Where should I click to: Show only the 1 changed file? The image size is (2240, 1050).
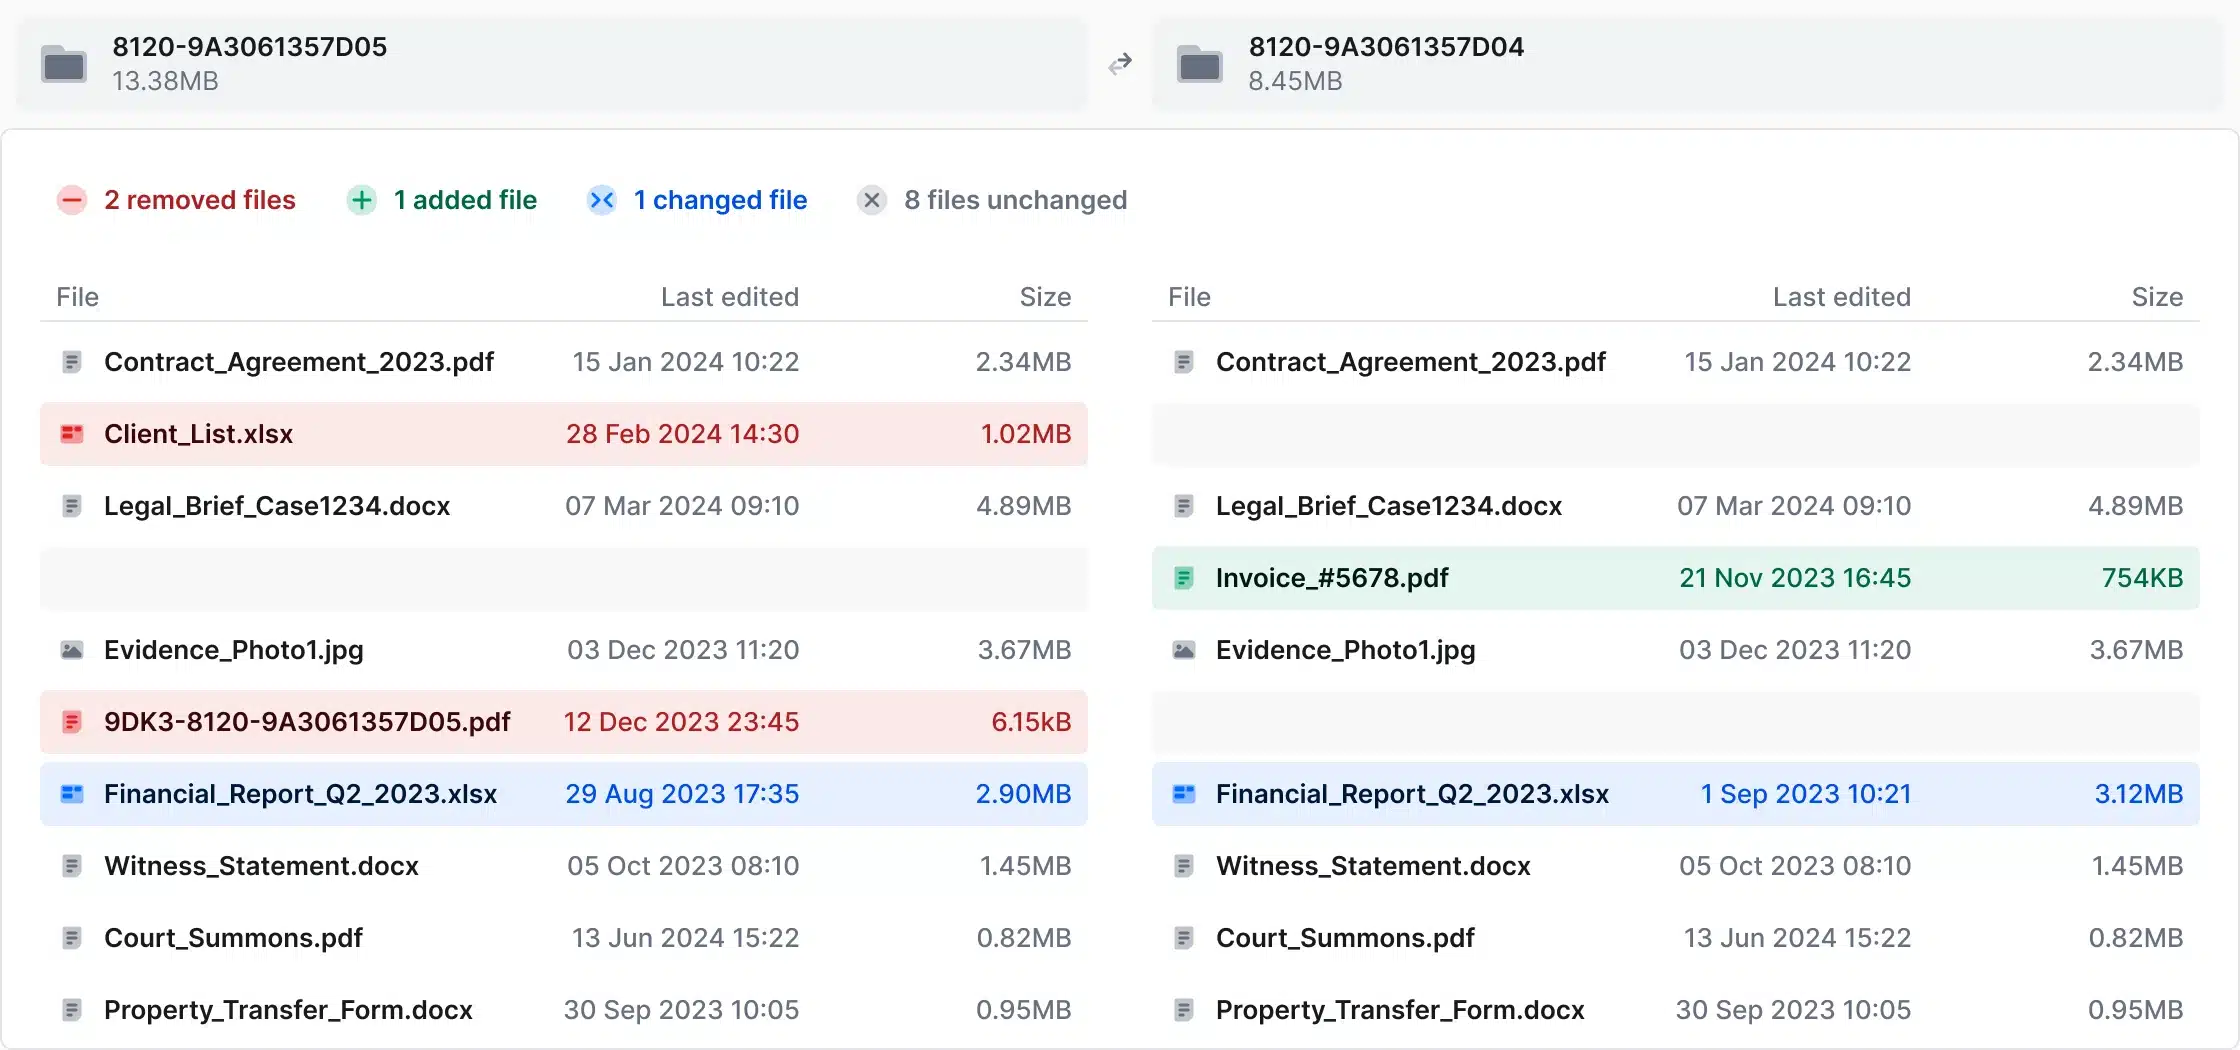click(720, 200)
